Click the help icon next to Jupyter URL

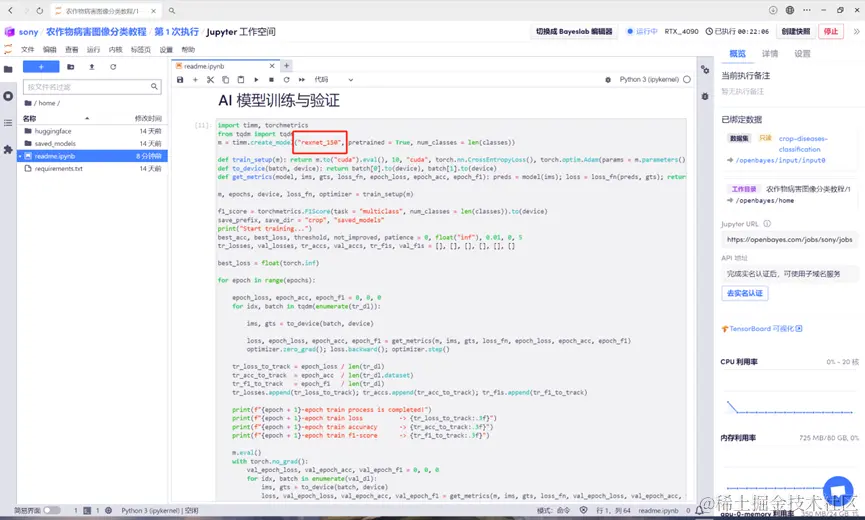(767, 224)
